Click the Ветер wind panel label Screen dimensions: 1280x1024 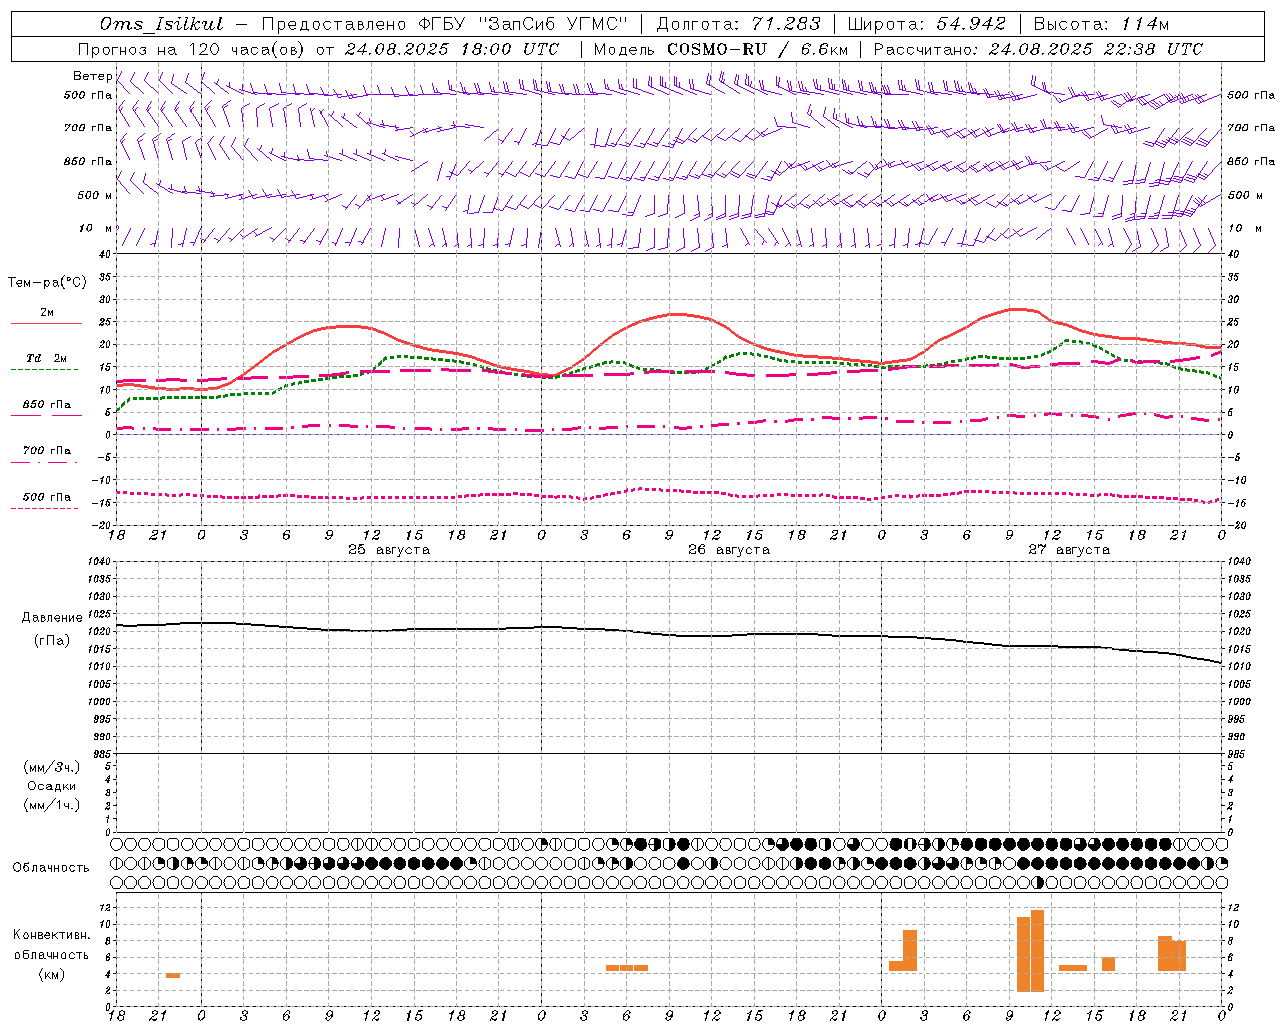[92, 76]
